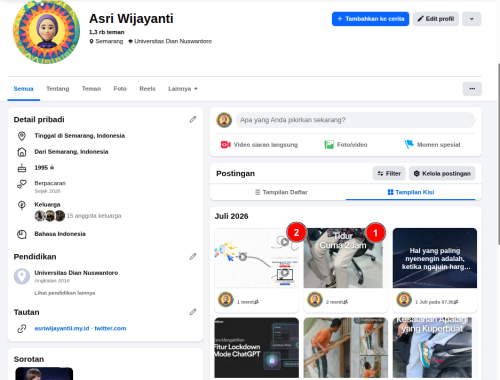Open the three-dot profile options menu
This screenshot has width=500, height=380.
click(x=472, y=89)
